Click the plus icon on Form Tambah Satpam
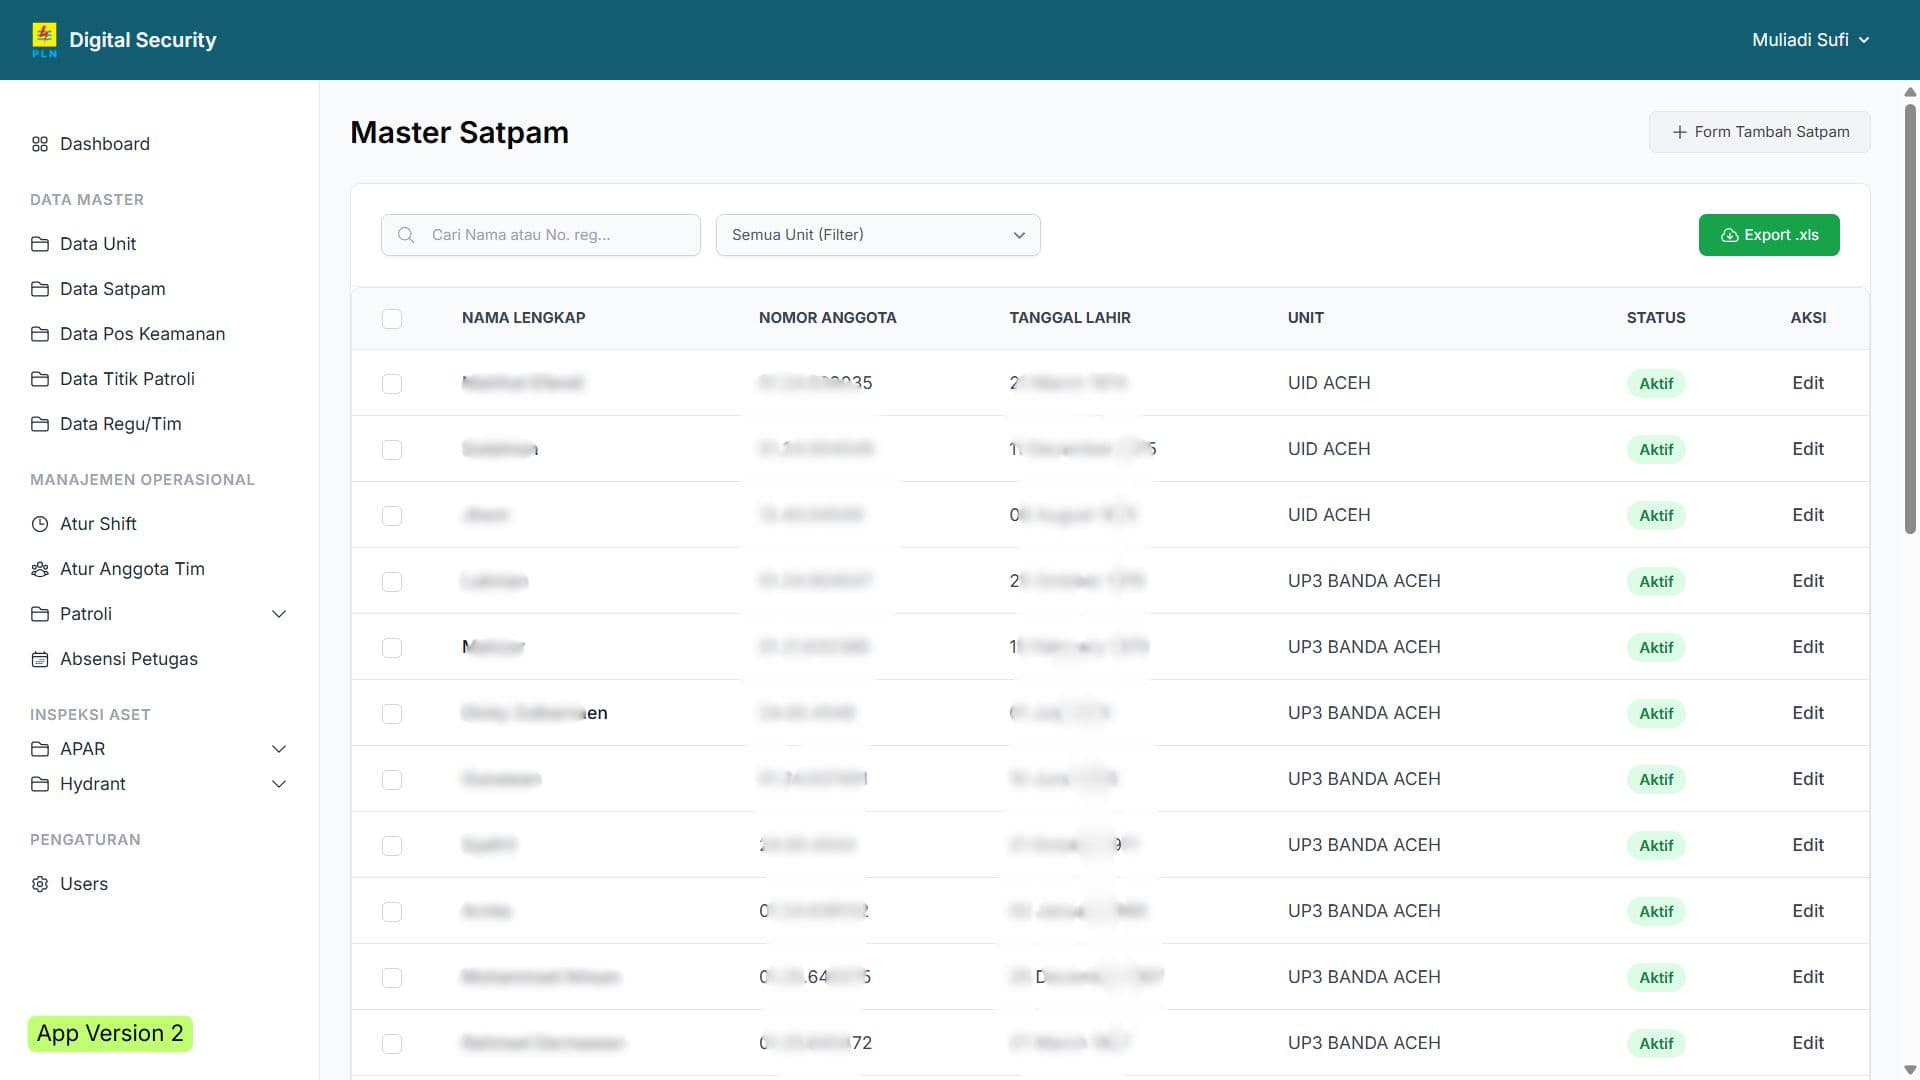The image size is (1920, 1080). click(1680, 132)
